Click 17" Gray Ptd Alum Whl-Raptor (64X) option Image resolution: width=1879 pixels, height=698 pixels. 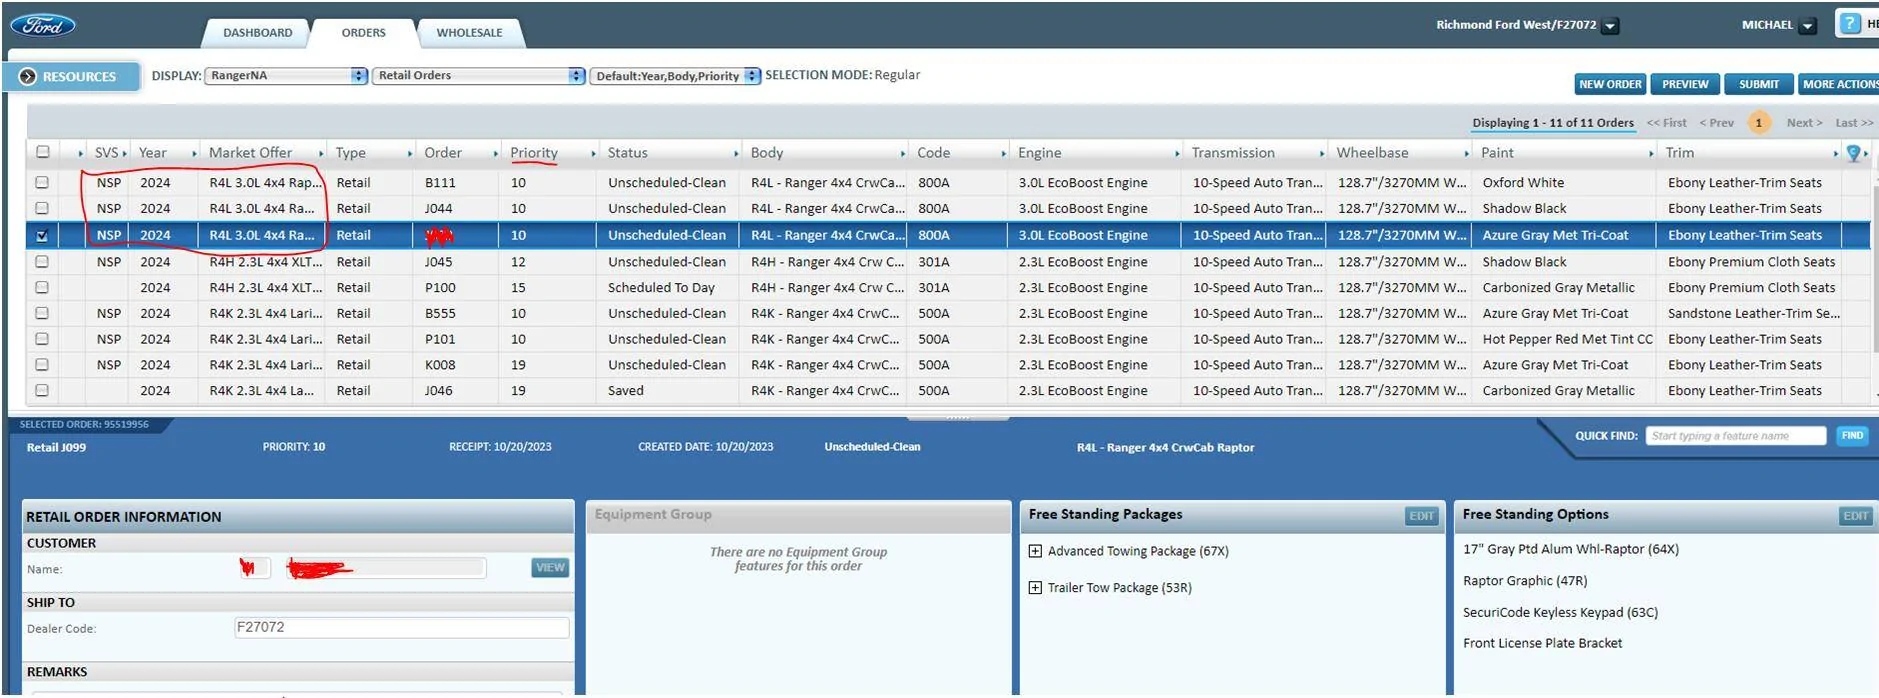(1571, 549)
